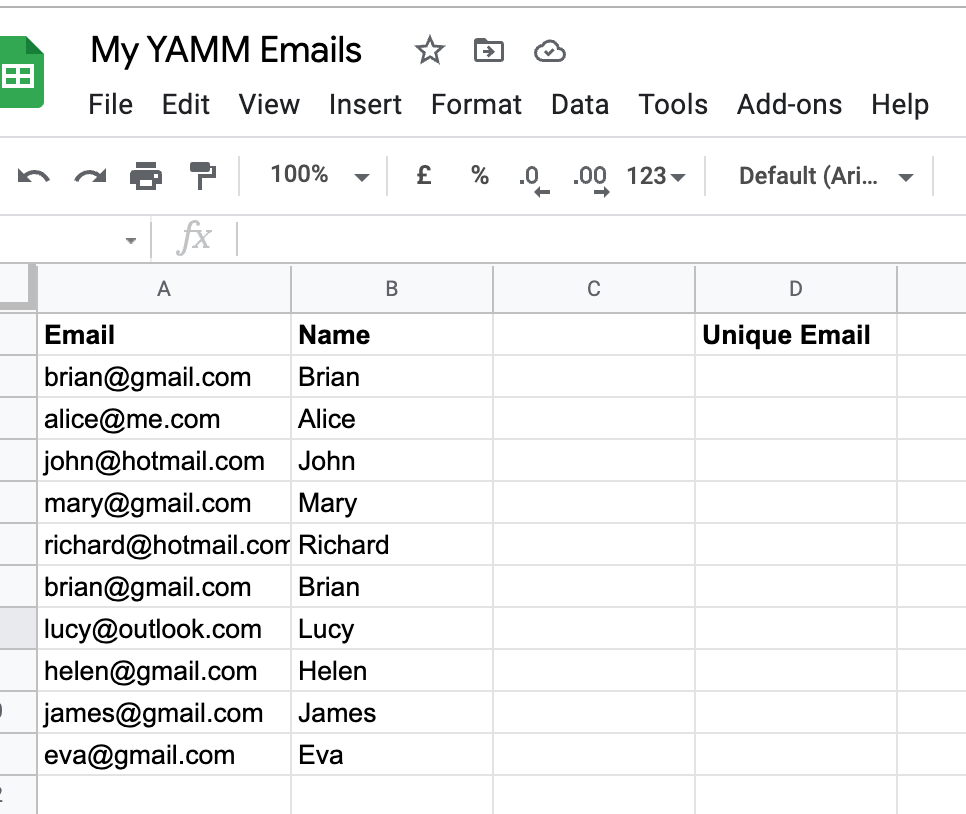Check the document save status cloud icon
Image resolution: width=966 pixels, height=814 pixels.
point(550,51)
